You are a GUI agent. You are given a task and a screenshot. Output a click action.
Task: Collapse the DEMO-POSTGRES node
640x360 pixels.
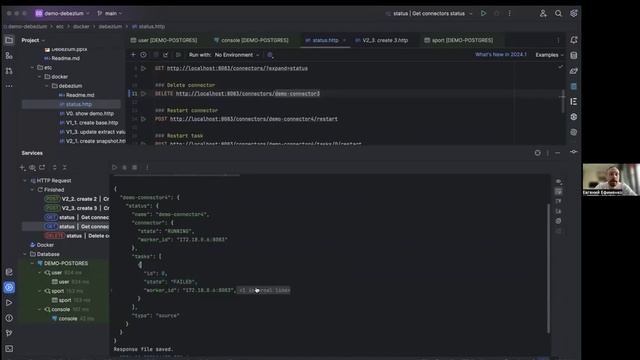(x=32, y=263)
